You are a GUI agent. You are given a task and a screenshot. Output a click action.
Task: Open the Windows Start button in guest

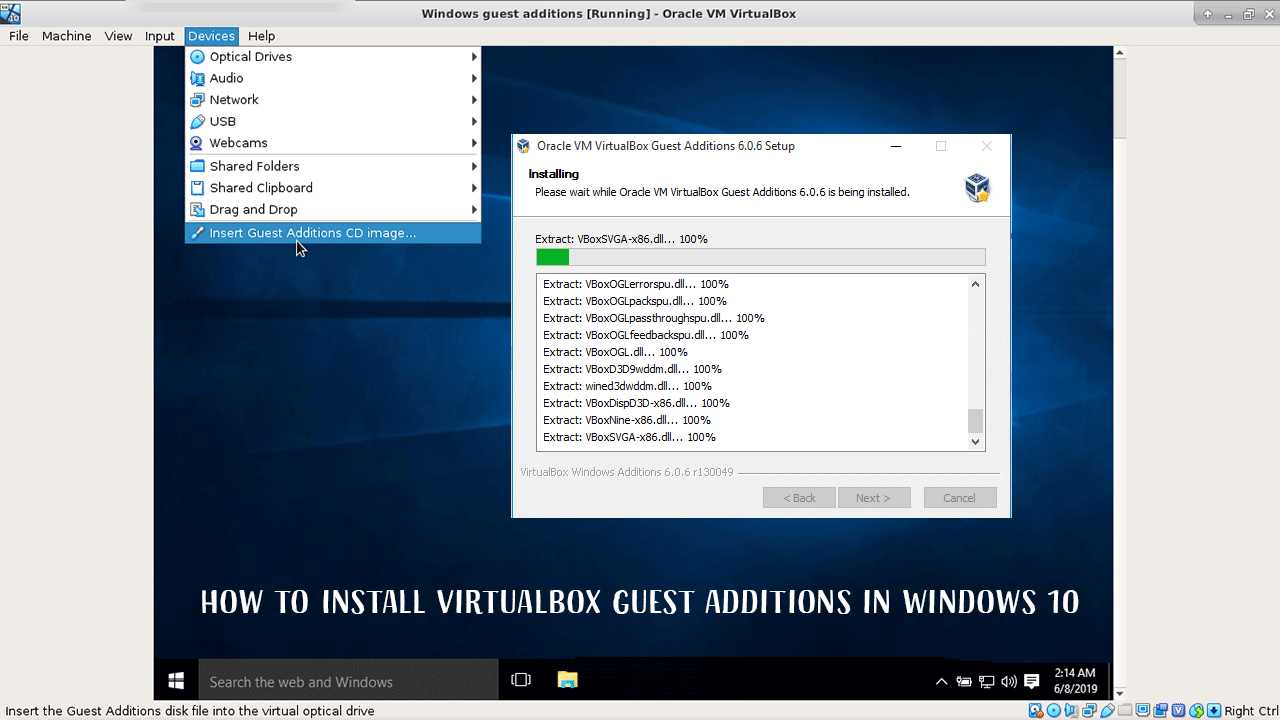click(176, 681)
